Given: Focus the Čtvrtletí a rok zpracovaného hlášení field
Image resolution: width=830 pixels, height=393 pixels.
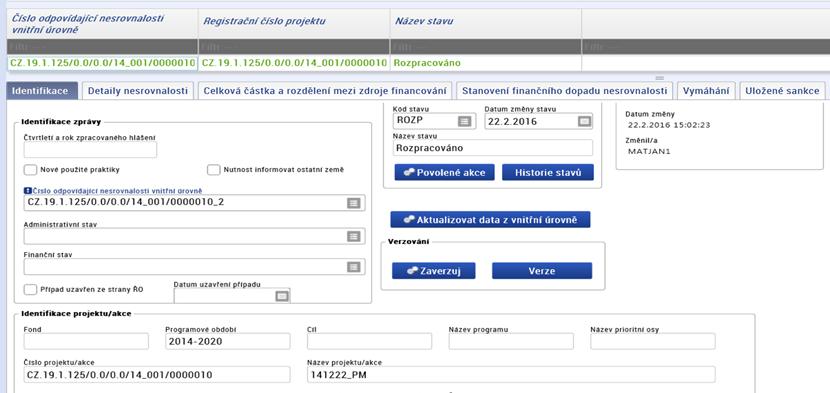Looking at the screenshot, I should pyautogui.click(x=90, y=150).
